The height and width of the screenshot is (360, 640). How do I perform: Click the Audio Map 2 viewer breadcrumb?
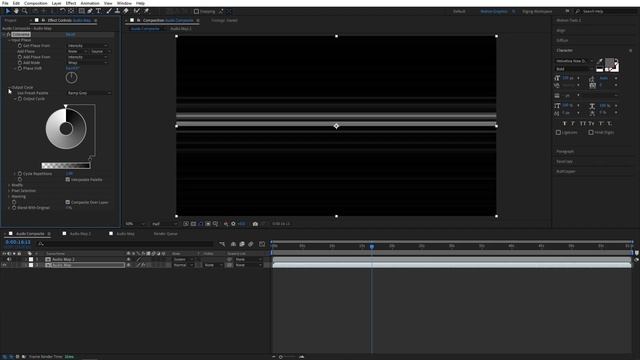pyautogui.click(x=180, y=29)
